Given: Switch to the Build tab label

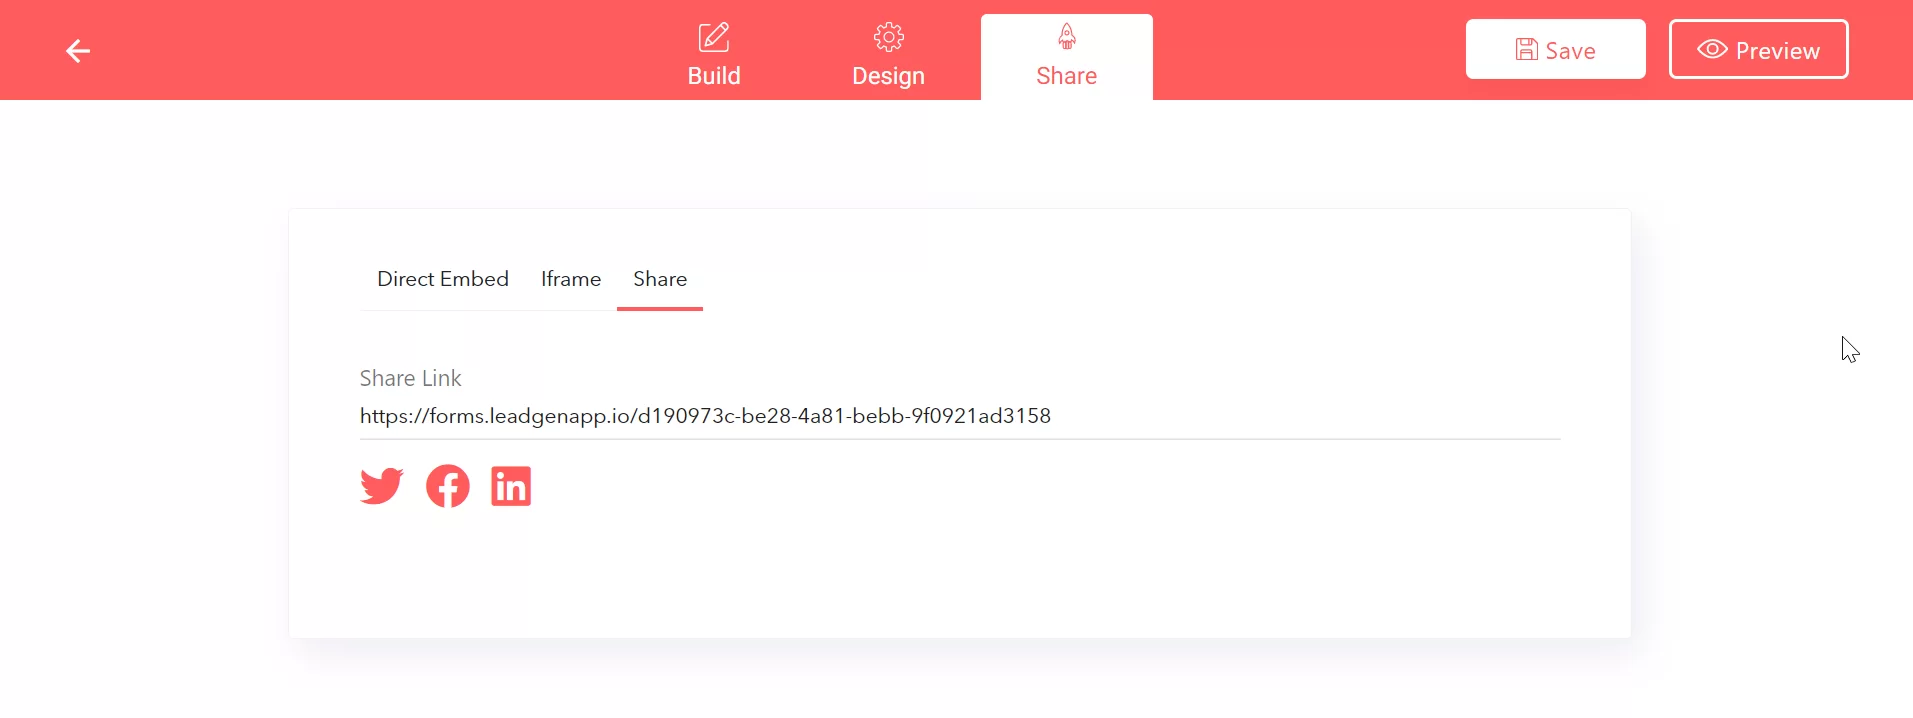Looking at the screenshot, I should click(714, 76).
